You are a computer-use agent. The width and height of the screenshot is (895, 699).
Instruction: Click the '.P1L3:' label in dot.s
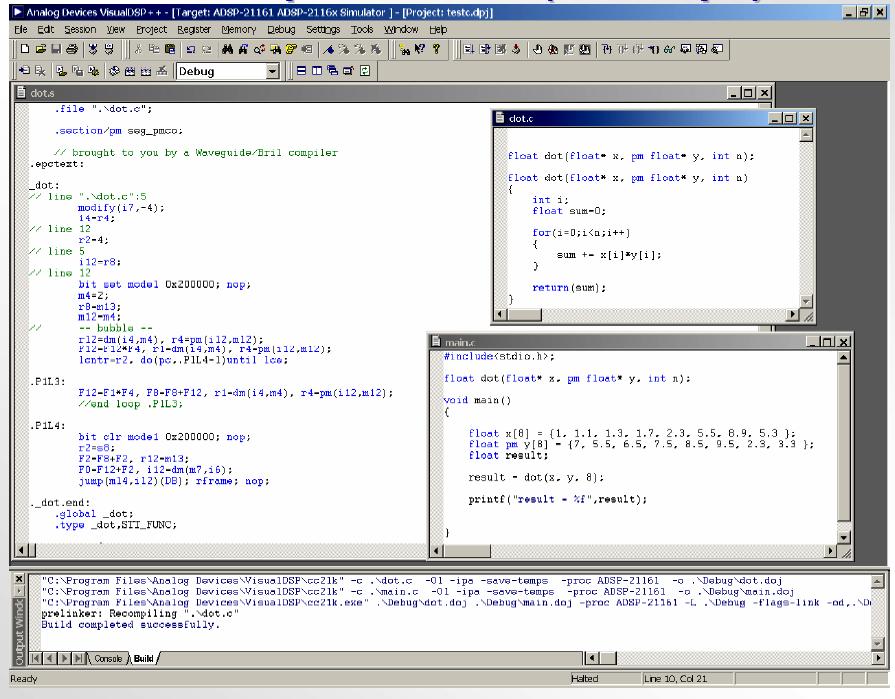click(x=47, y=381)
